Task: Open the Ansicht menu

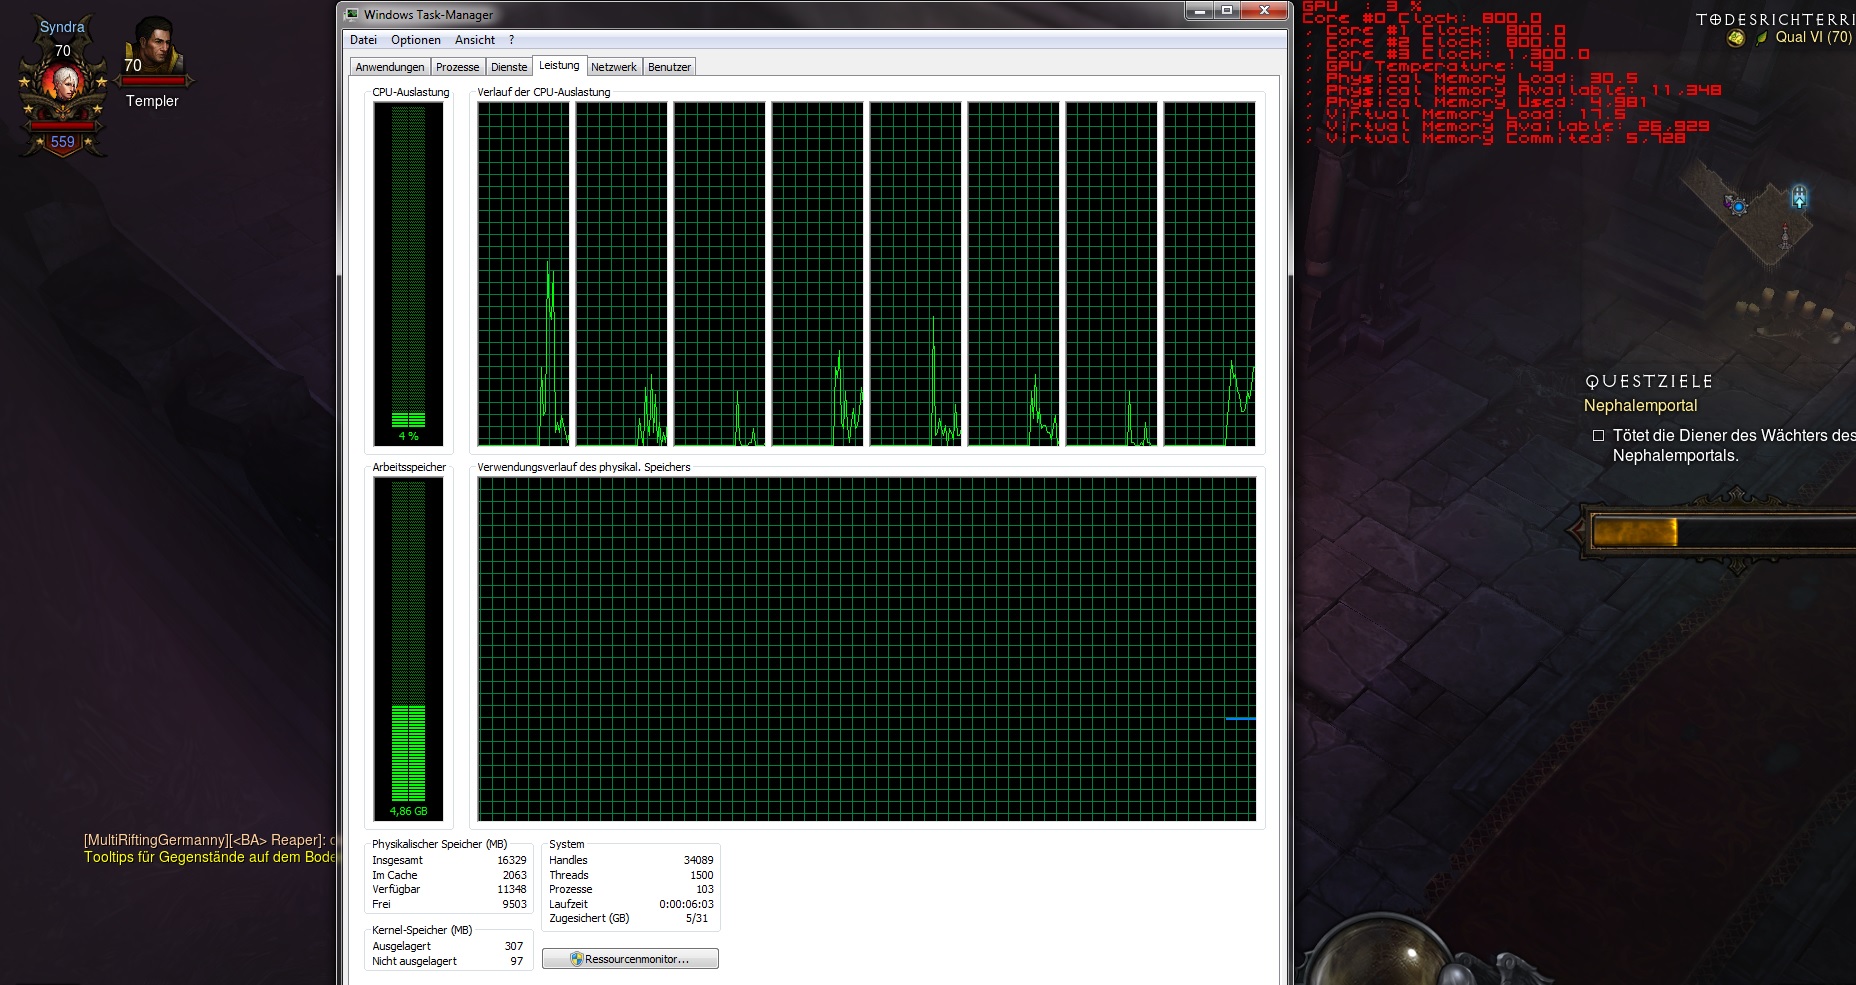Action: click(475, 40)
